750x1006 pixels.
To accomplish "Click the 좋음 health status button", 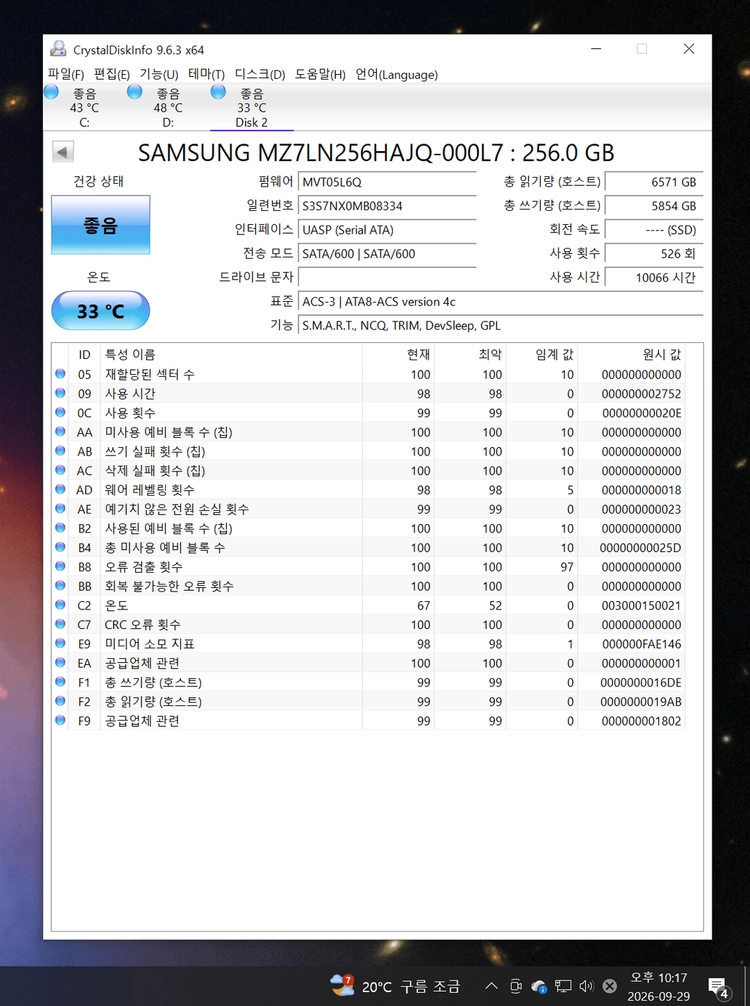I will click(x=101, y=225).
